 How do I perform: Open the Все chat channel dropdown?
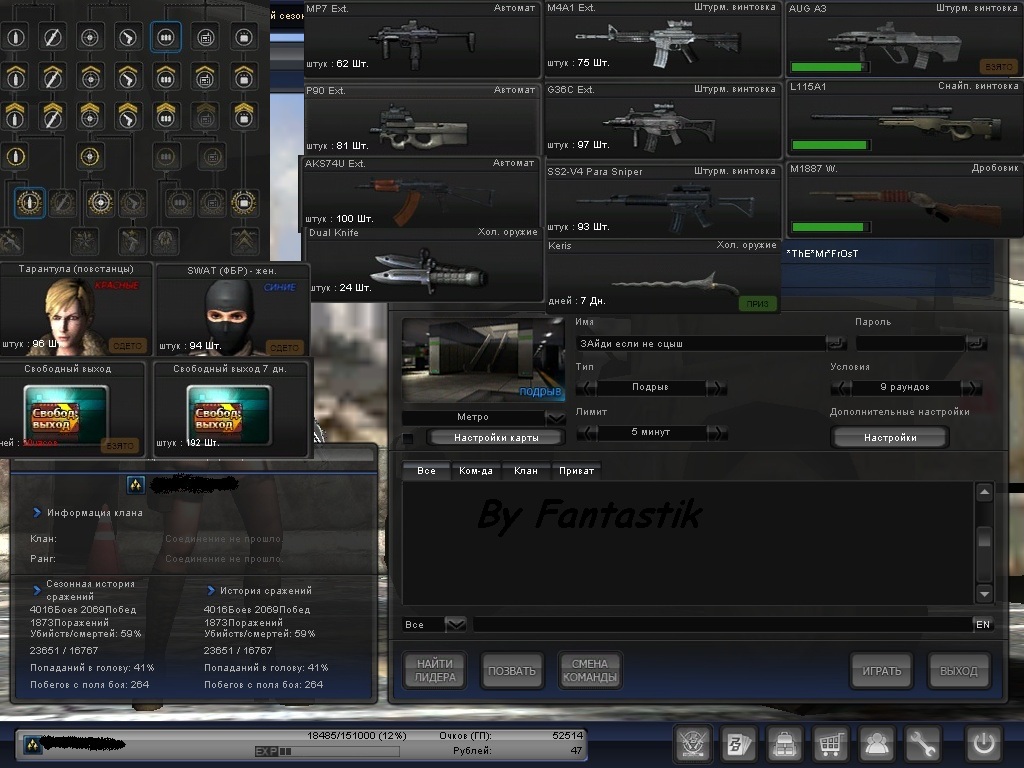(x=455, y=624)
